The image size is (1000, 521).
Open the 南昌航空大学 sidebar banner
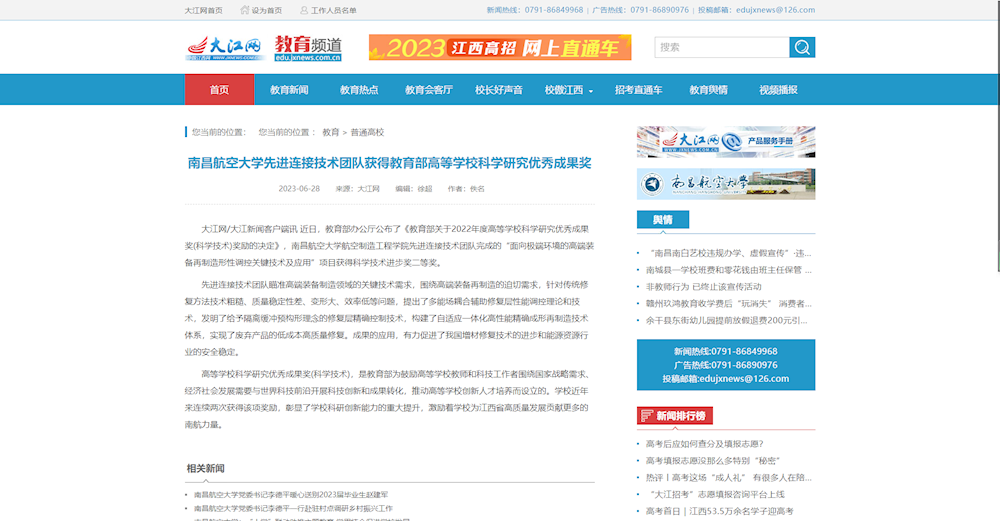(725, 184)
